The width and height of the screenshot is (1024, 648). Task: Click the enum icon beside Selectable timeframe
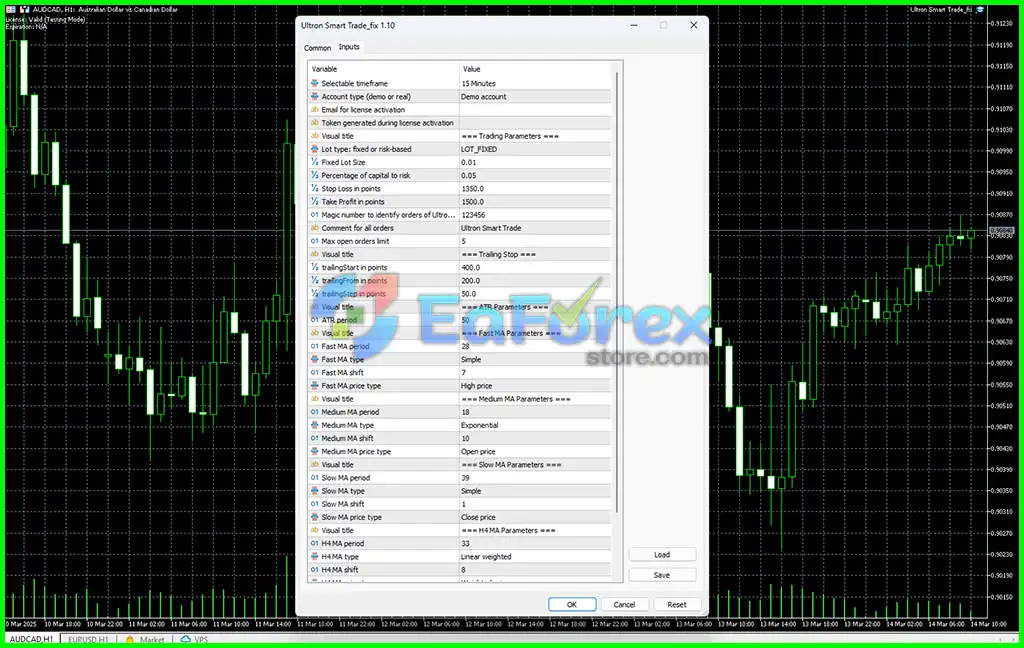[x=315, y=84]
